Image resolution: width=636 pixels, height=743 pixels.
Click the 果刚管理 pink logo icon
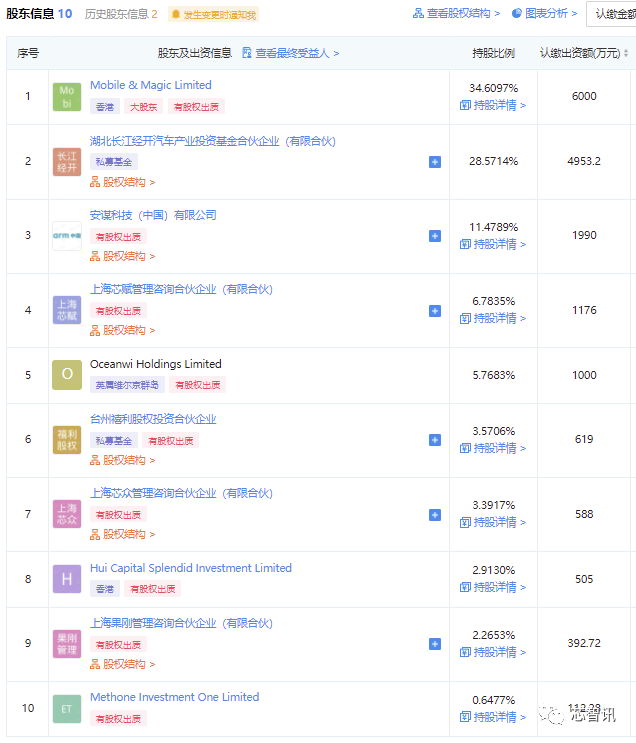click(x=67, y=644)
